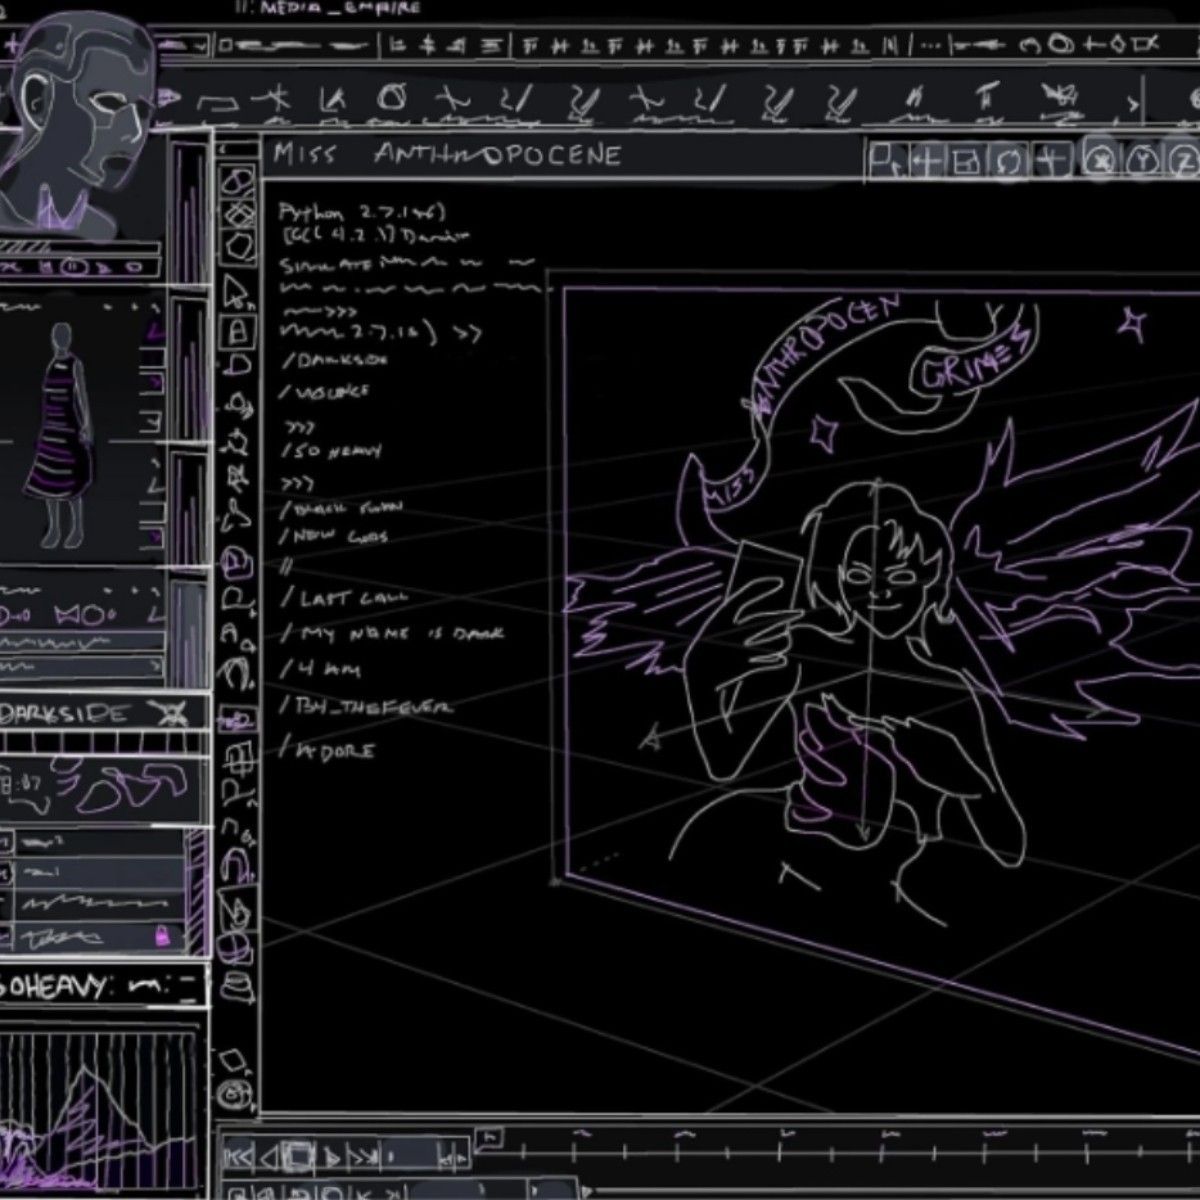
Task: Click the box scale icon in viewport header
Action: click(x=967, y=160)
